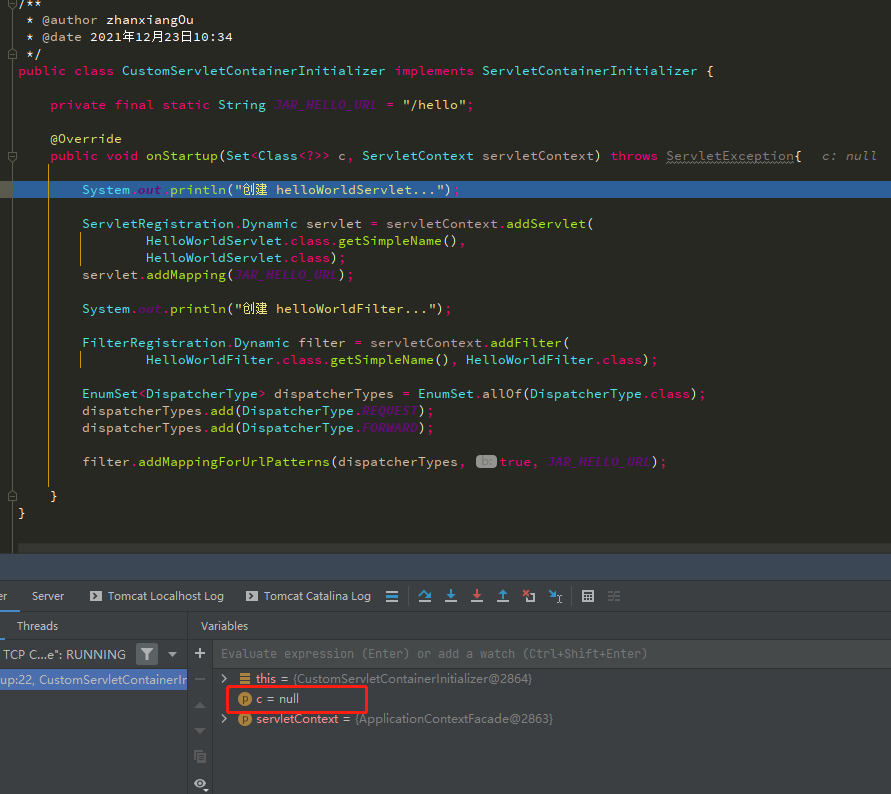Click the ServletException link in throws clause
Viewport: 891px width, 794px height.
[x=730, y=156]
